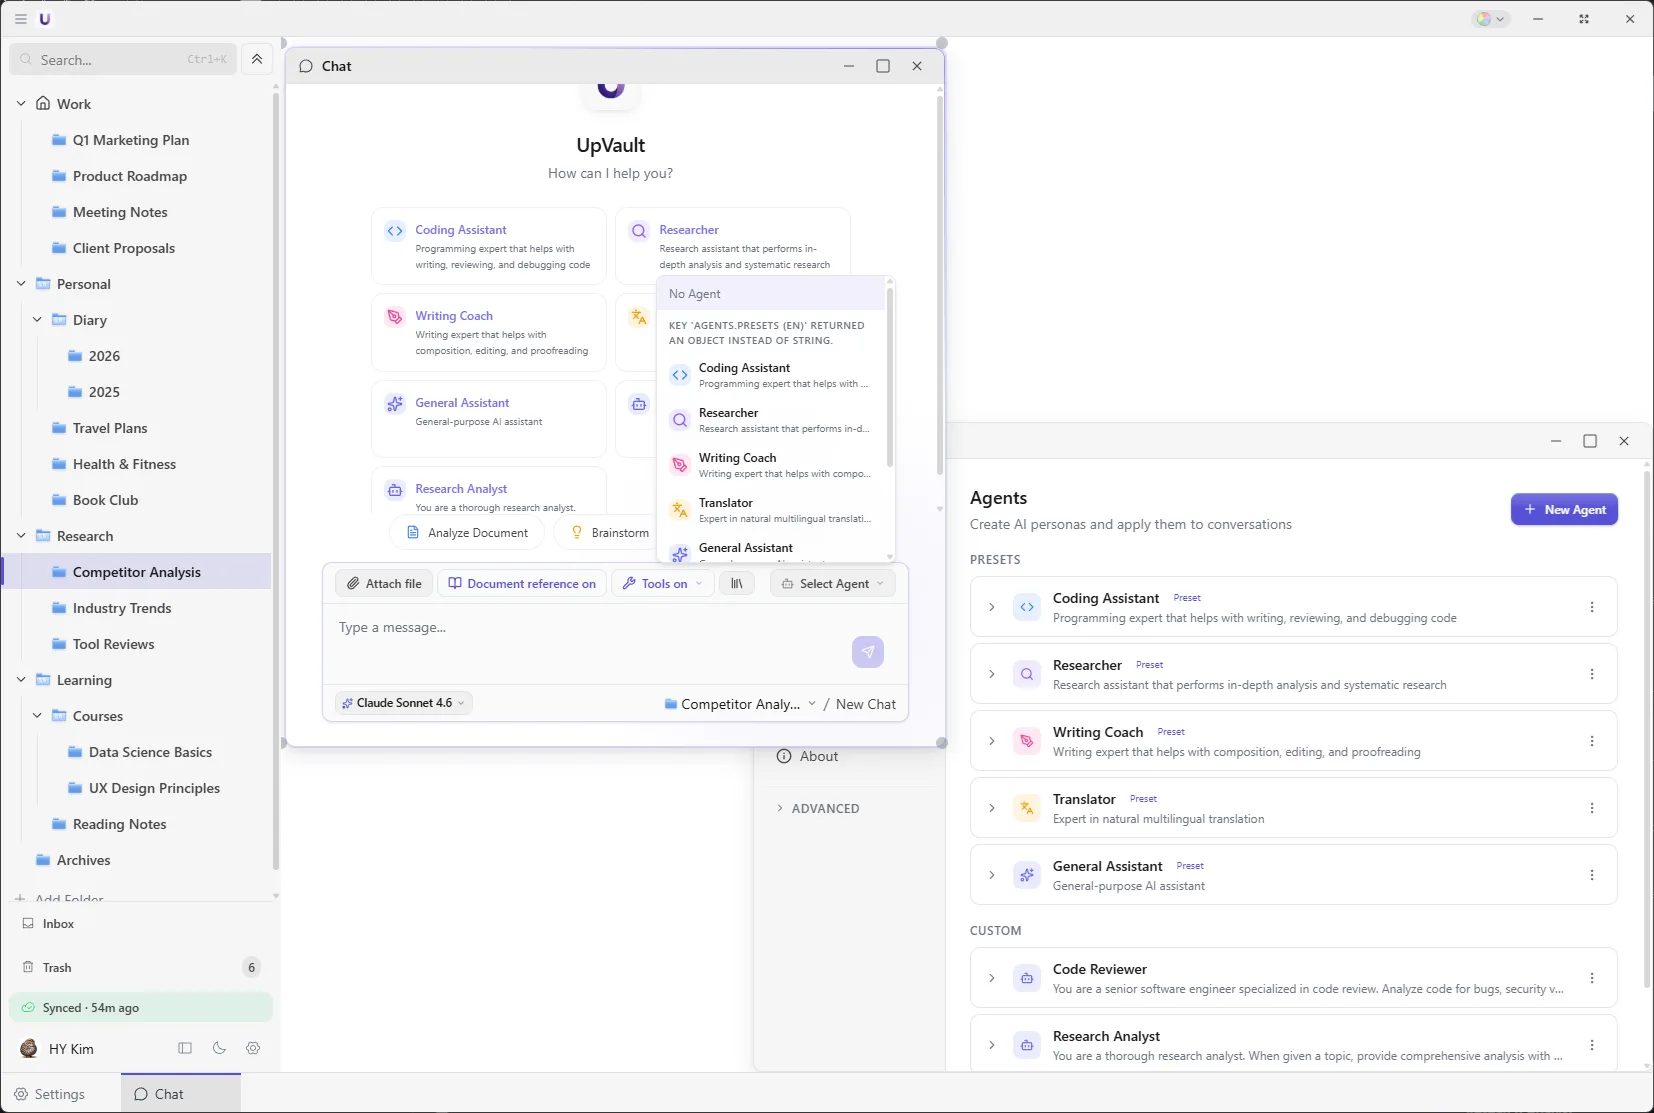Screen dimensions: 1654x1113
Task: Open the library icon in chat toolbar
Action: click(737, 584)
